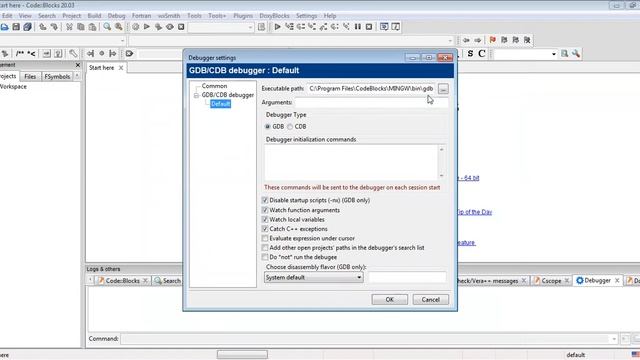This screenshot has width=640, height=360.
Task: Click the Rebuild toolbar icon
Action: [x=170, y=27]
